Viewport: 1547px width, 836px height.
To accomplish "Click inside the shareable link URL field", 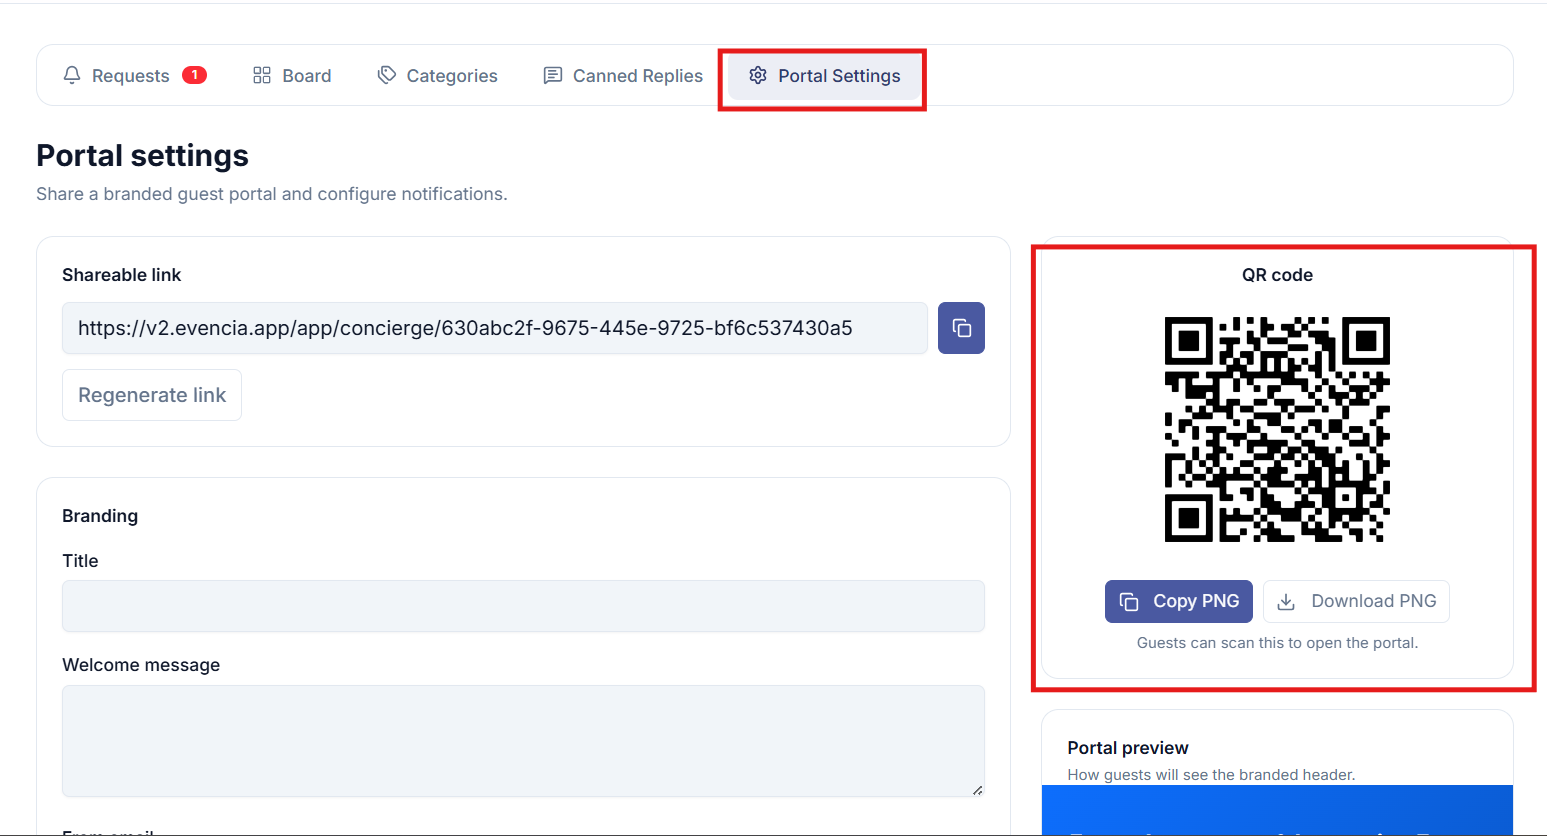I will pyautogui.click(x=495, y=328).
